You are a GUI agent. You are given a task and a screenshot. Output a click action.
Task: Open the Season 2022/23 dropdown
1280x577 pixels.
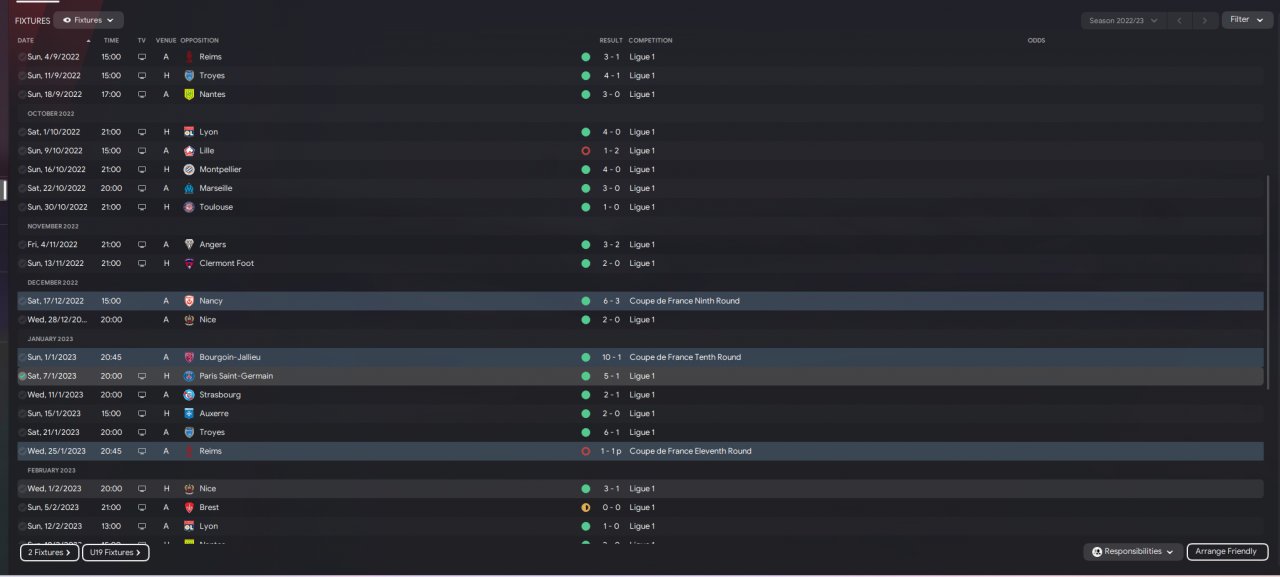click(1123, 20)
